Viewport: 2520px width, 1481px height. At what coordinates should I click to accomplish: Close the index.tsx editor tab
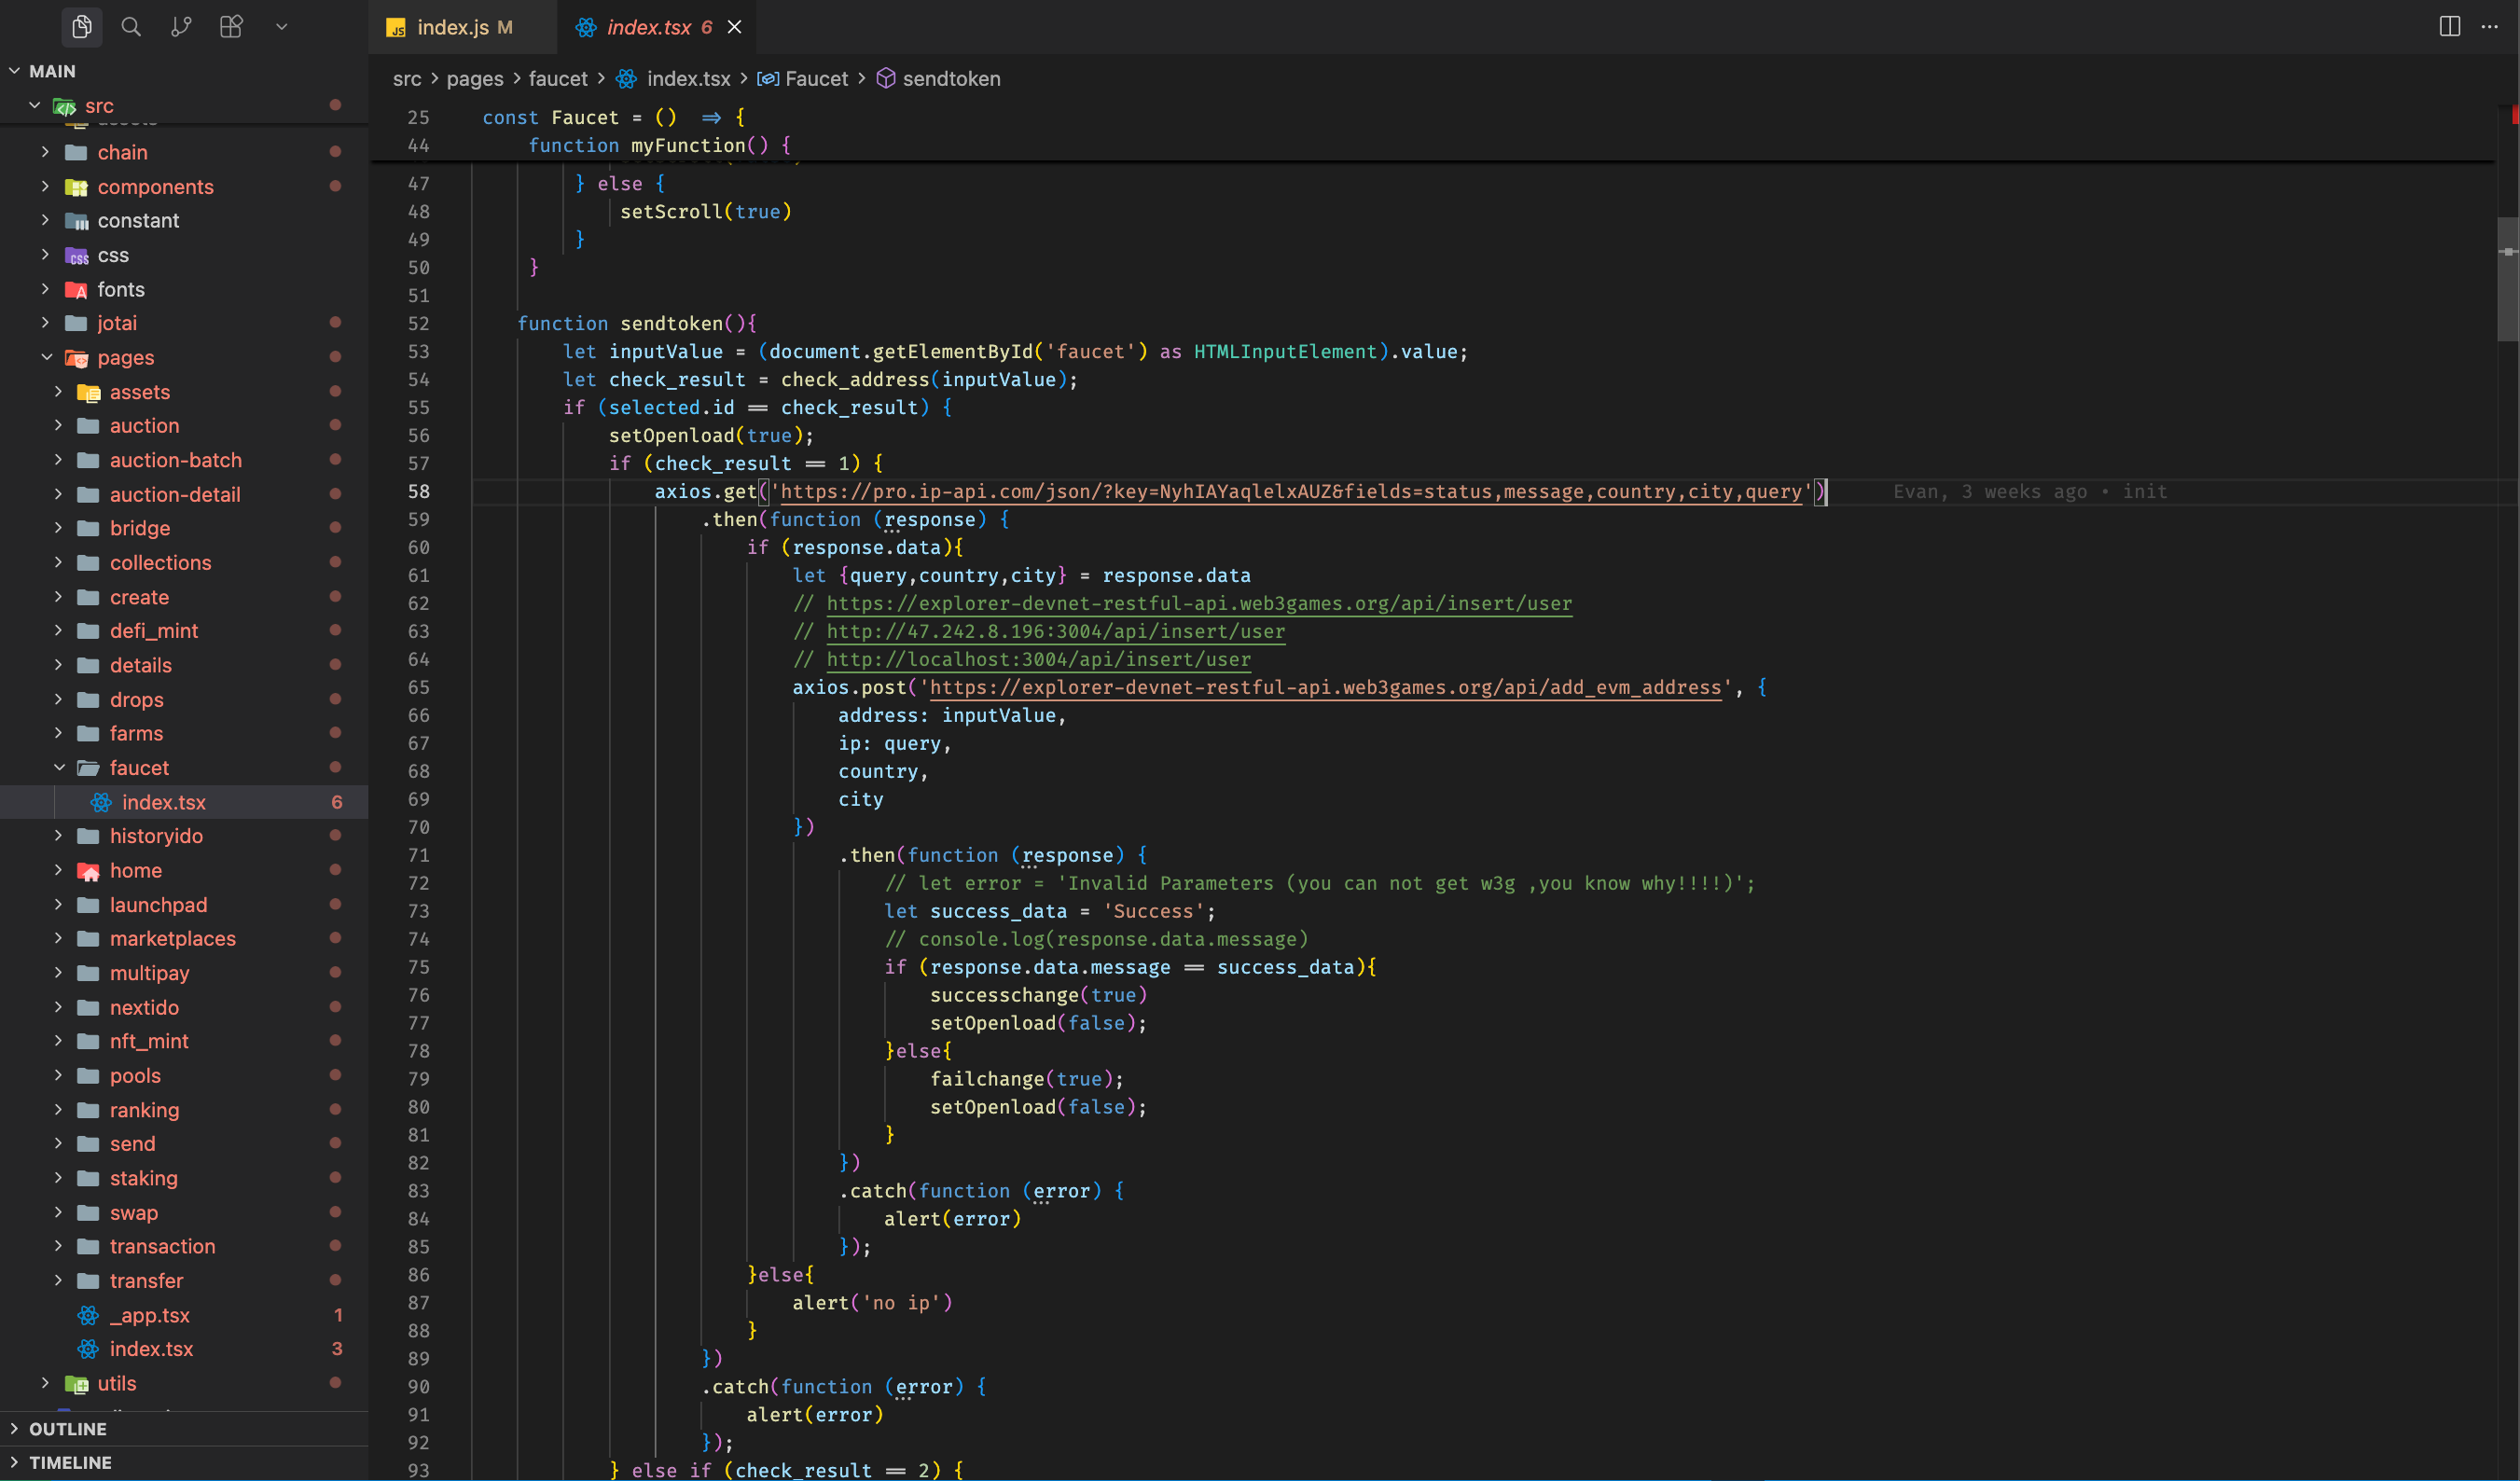pos(734,28)
